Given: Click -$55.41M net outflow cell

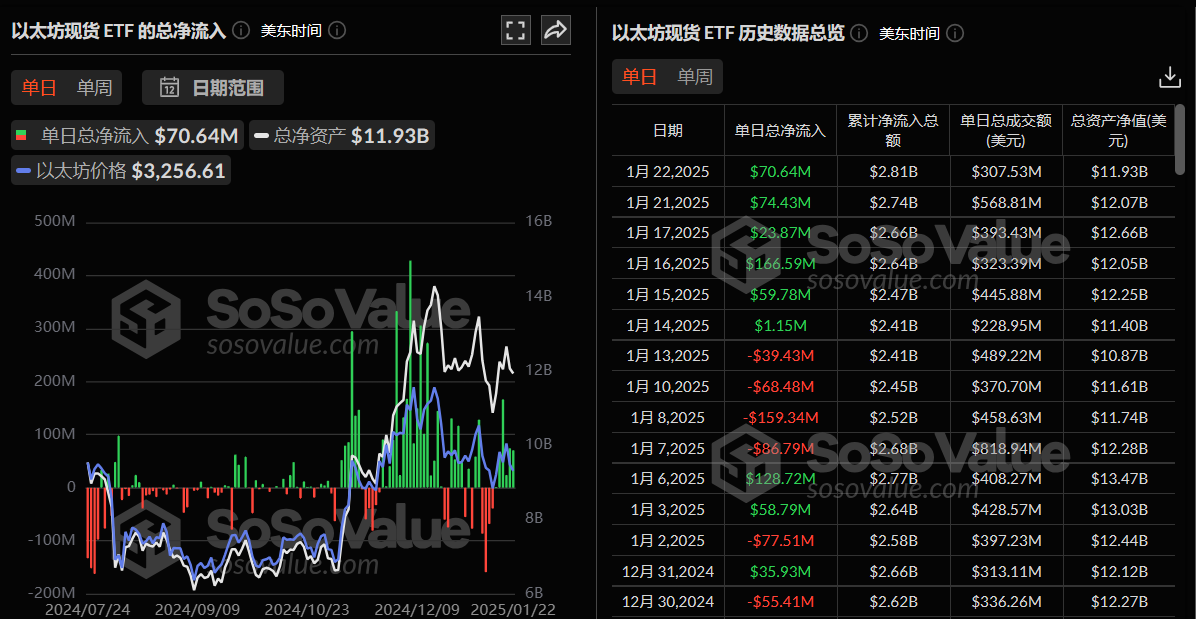Looking at the screenshot, I should tap(780, 601).
